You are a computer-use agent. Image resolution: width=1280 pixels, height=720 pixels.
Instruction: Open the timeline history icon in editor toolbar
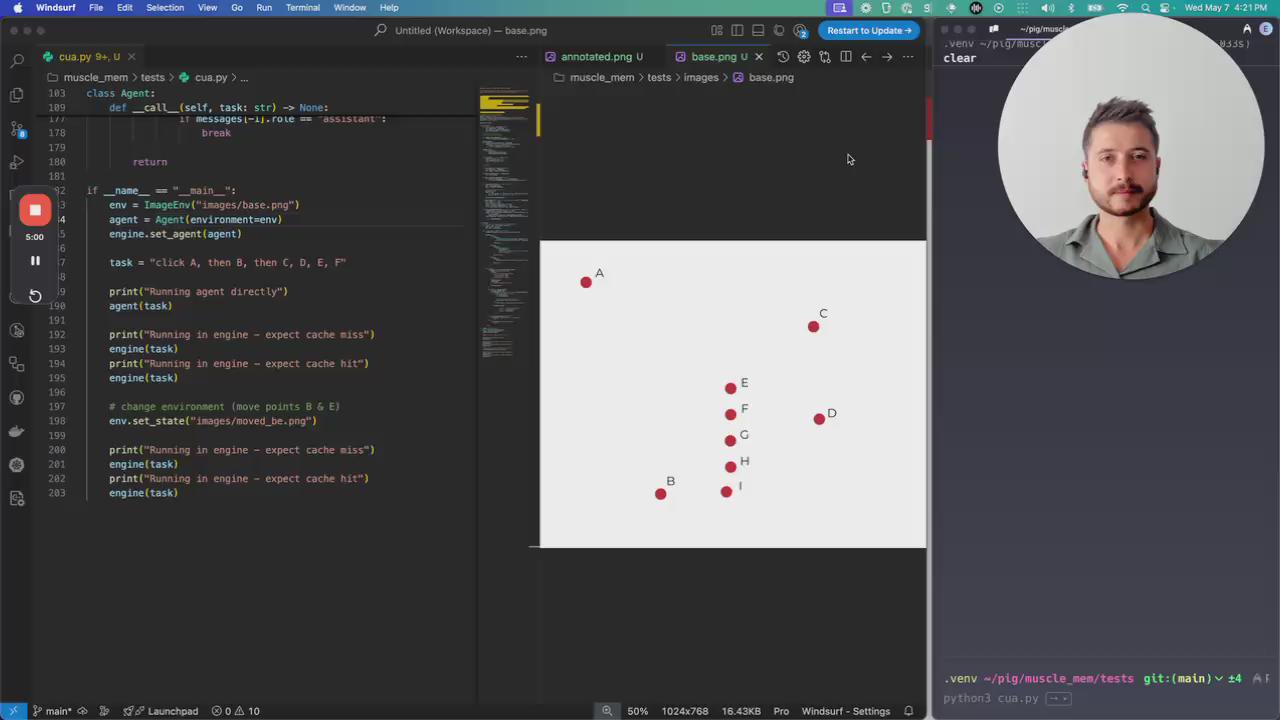point(783,57)
